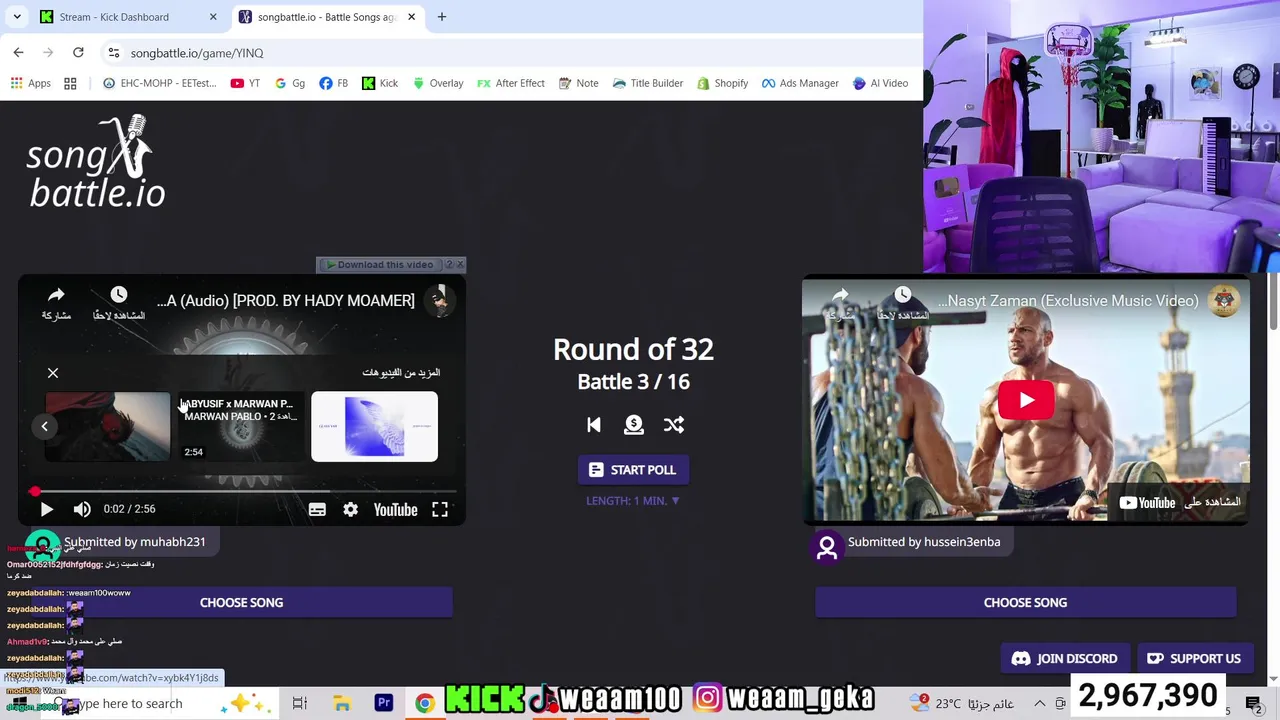Screen dimensions: 1280x720
Task: Play the Nasyt Zaman video
Action: pos(1026,401)
